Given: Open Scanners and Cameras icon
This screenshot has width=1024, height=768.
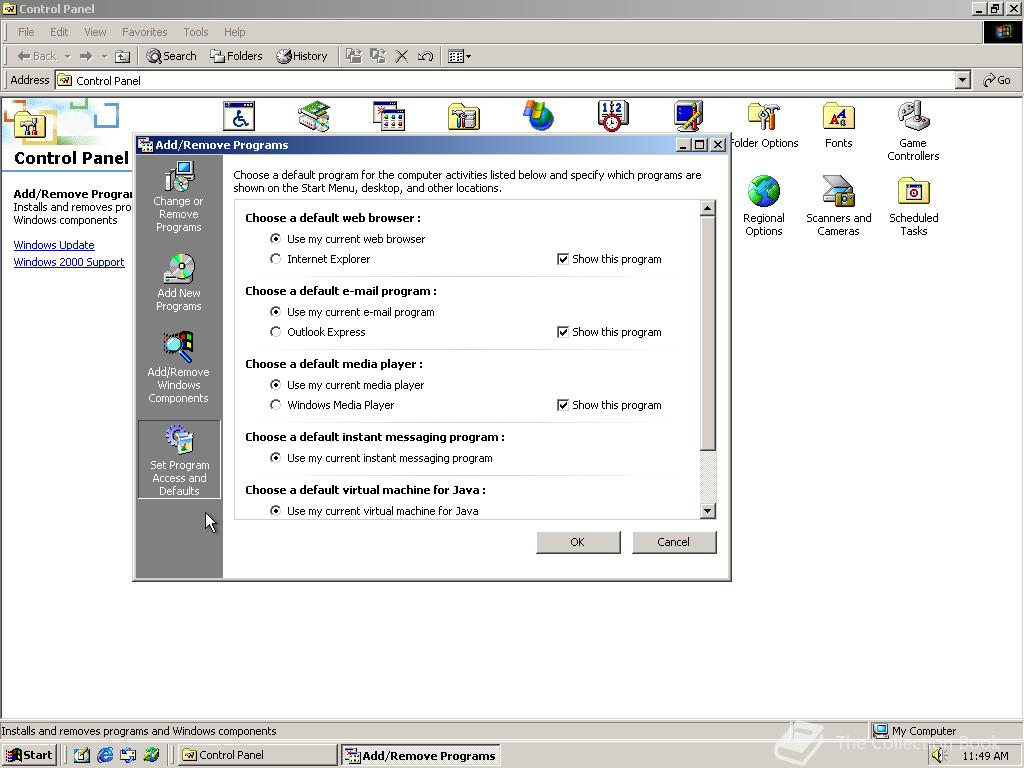Looking at the screenshot, I should coord(839,206).
